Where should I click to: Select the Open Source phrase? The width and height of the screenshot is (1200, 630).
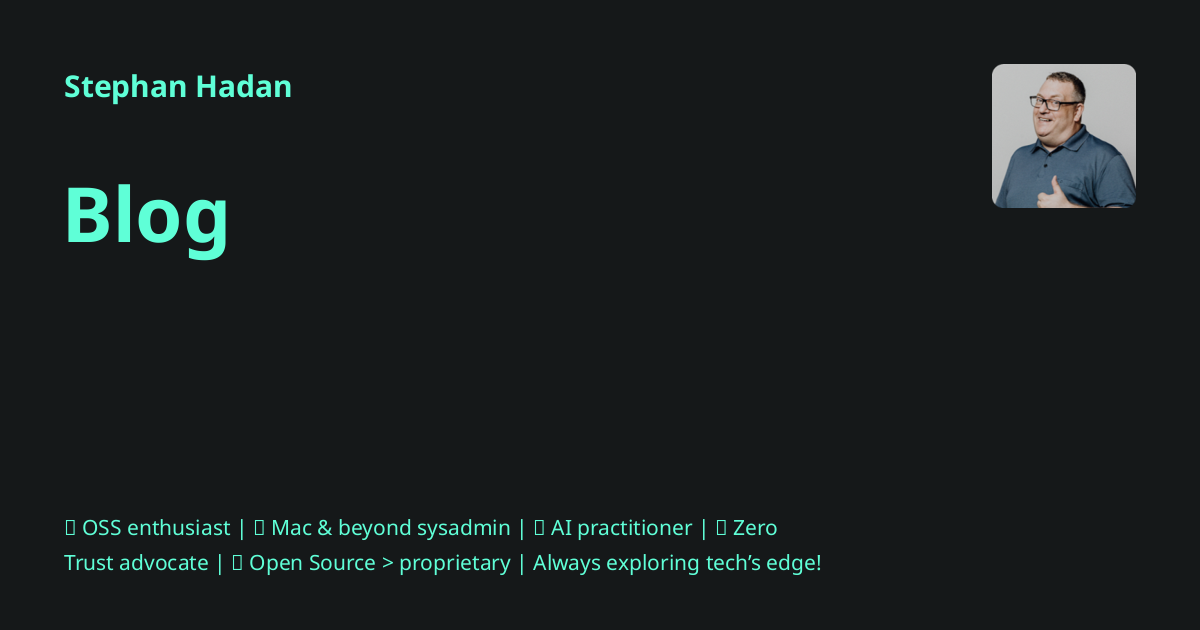pyautogui.click(x=312, y=563)
